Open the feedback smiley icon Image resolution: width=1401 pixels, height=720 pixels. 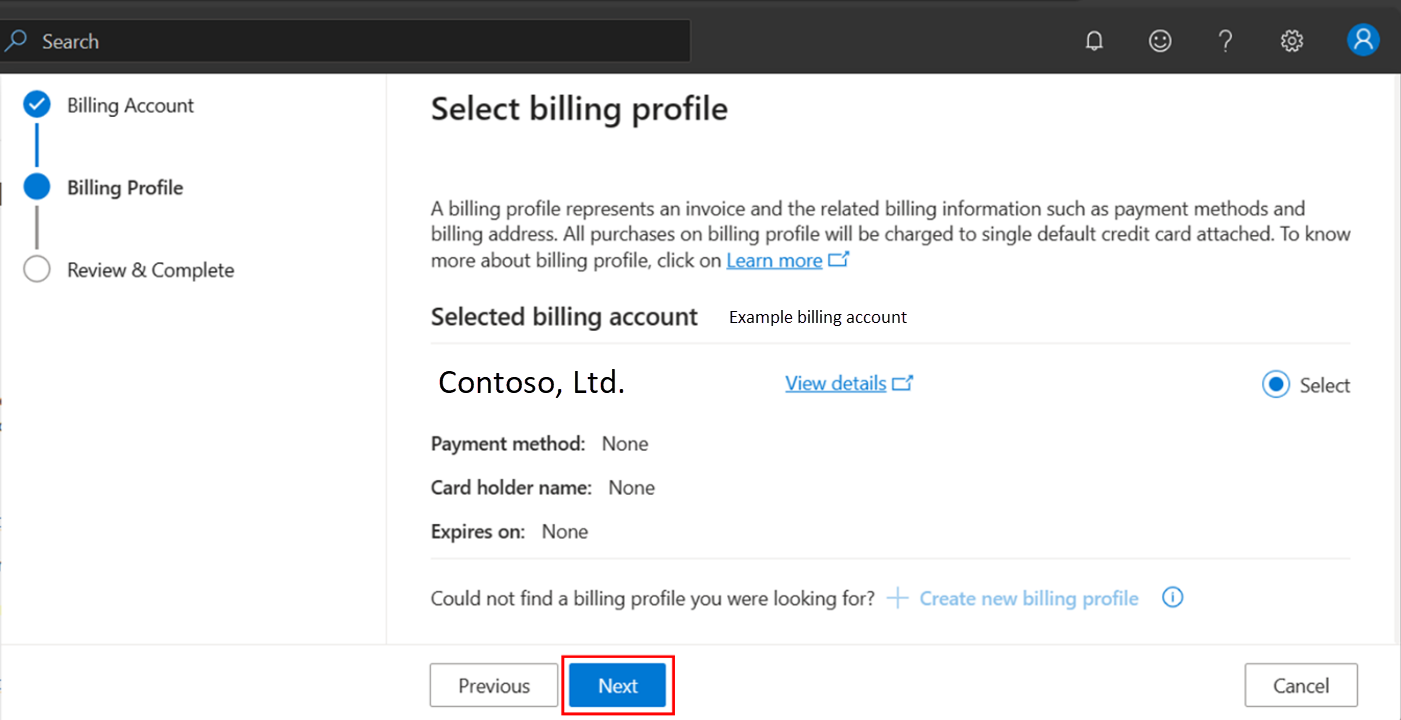1160,41
